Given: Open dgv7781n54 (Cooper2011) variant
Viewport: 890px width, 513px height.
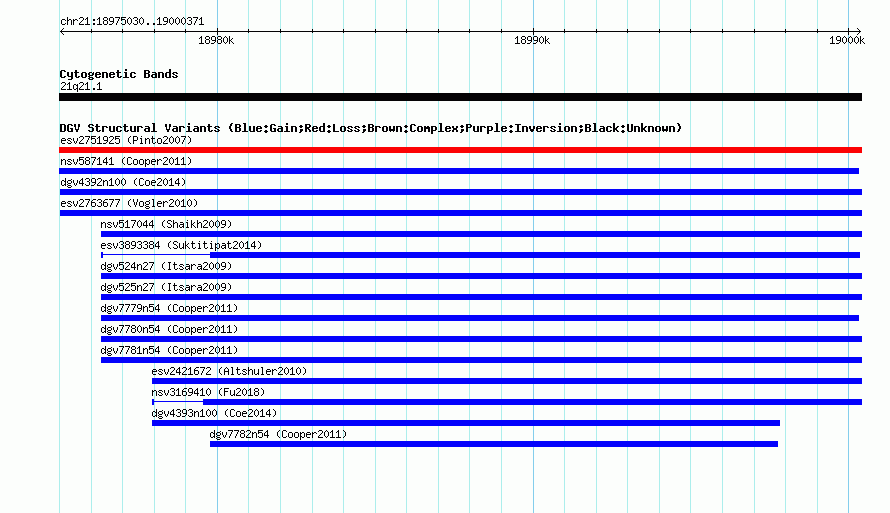Looking at the screenshot, I should (x=169, y=350).
